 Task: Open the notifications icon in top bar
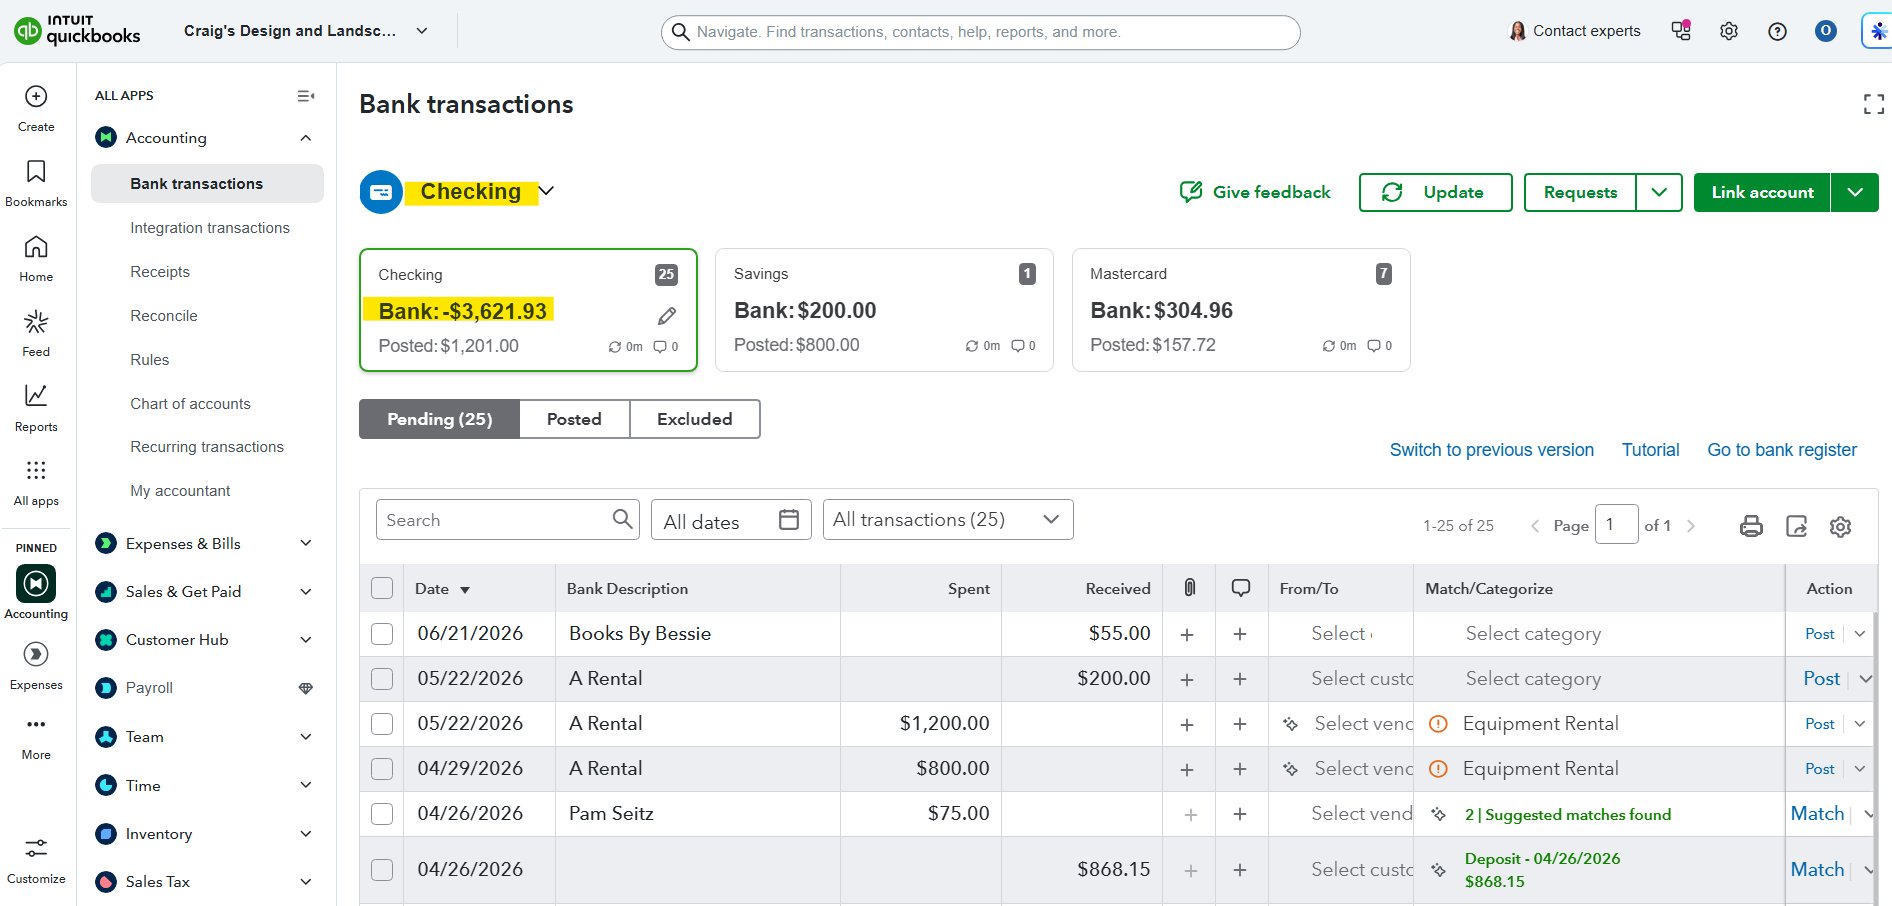point(1681,31)
